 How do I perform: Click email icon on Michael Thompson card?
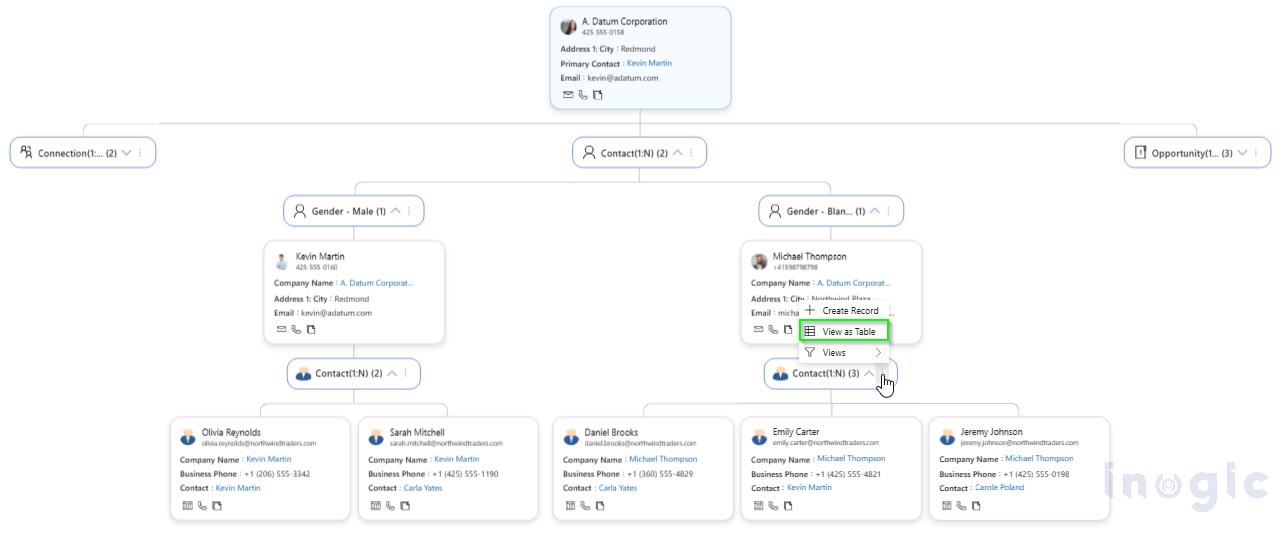pos(758,329)
